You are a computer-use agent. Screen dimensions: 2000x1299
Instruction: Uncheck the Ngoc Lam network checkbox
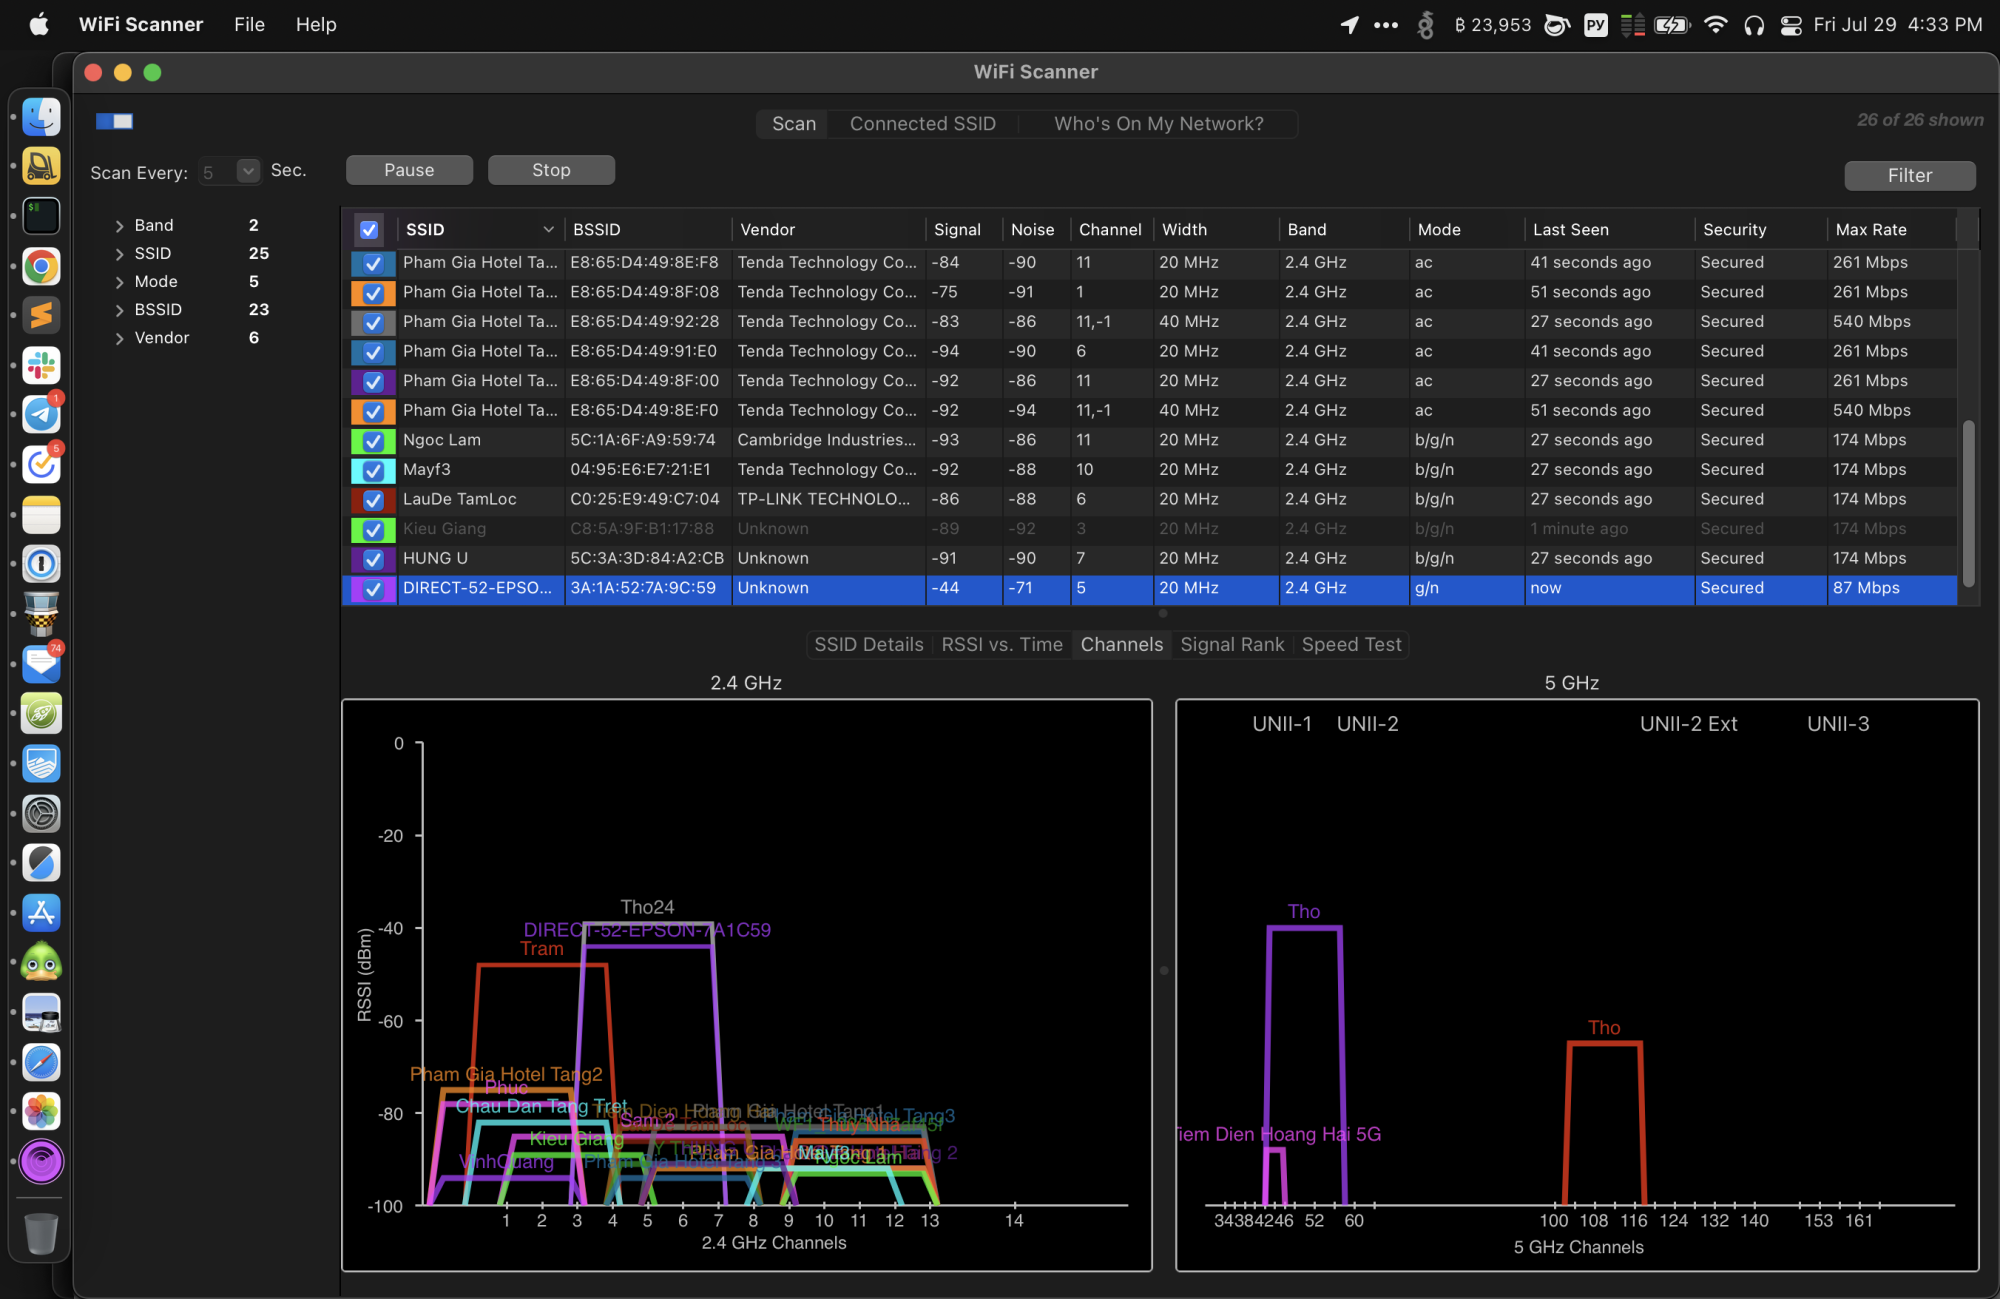point(373,441)
